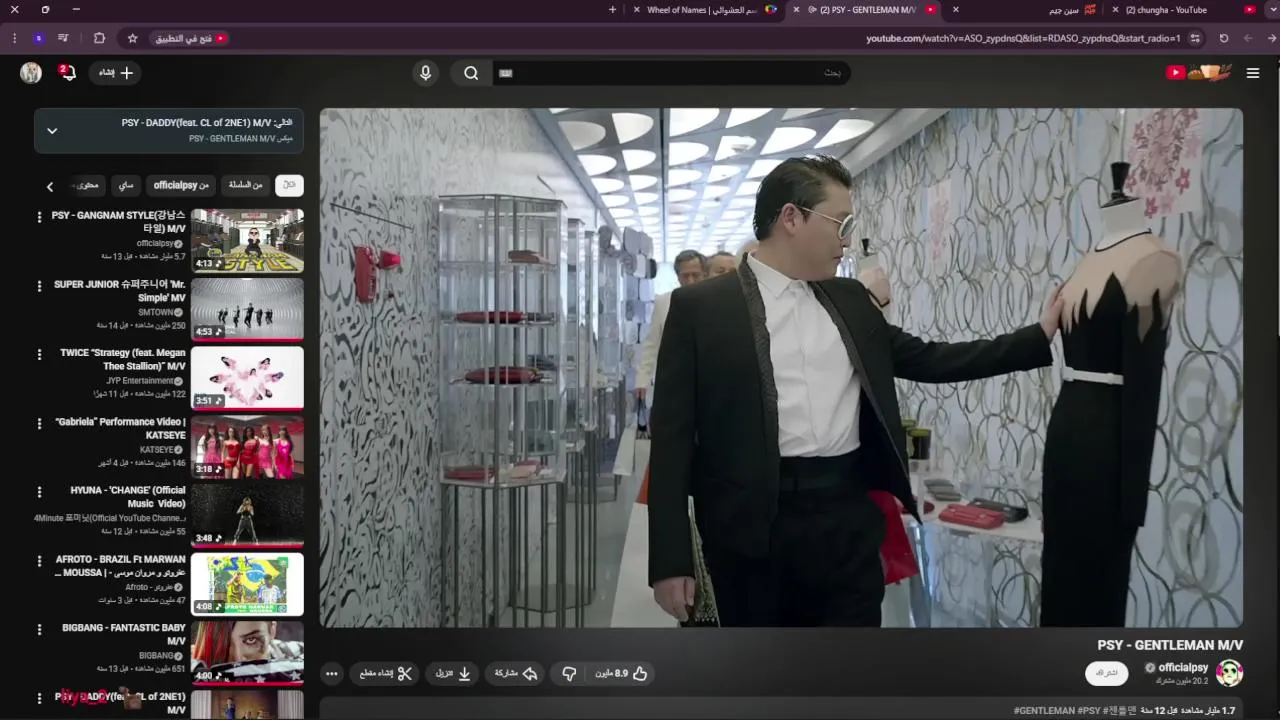
Task: Open the BIGBANG FANTASTIC BABY video title
Action: tap(124, 634)
